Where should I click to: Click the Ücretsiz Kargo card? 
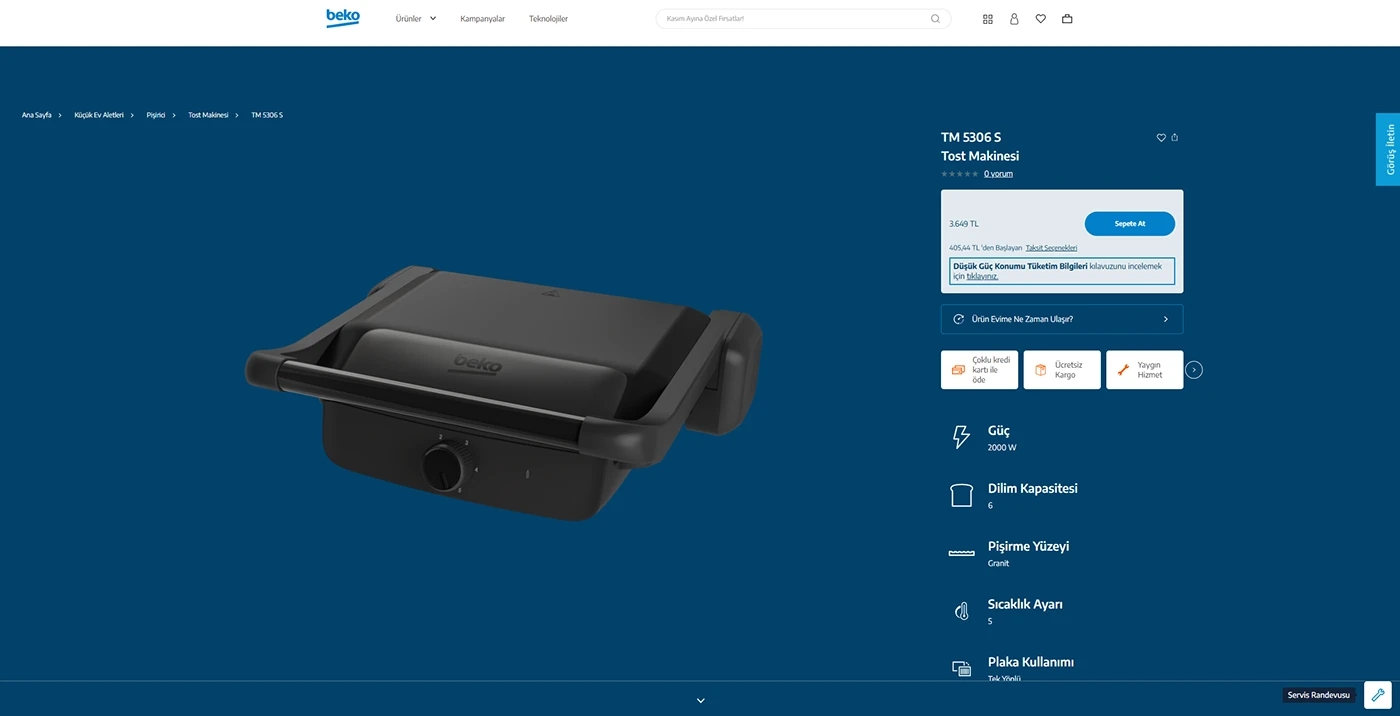coord(1062,370)
